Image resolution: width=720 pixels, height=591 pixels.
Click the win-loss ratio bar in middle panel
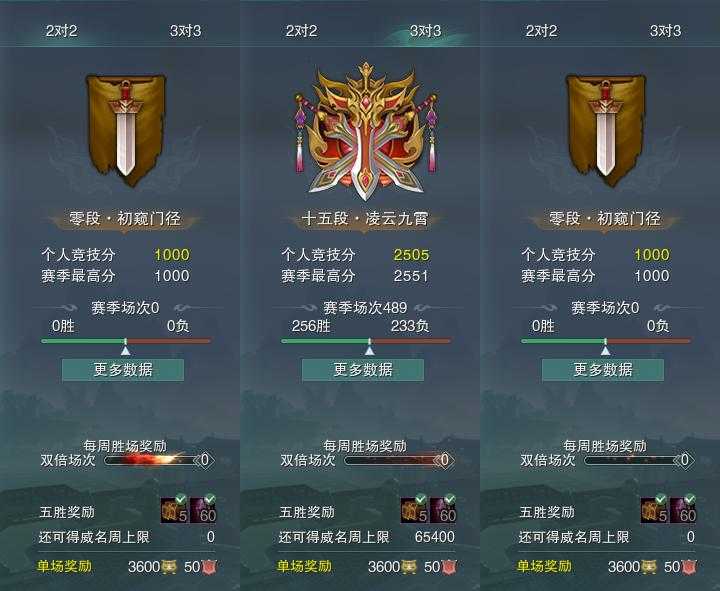click(x=366, y=341)
